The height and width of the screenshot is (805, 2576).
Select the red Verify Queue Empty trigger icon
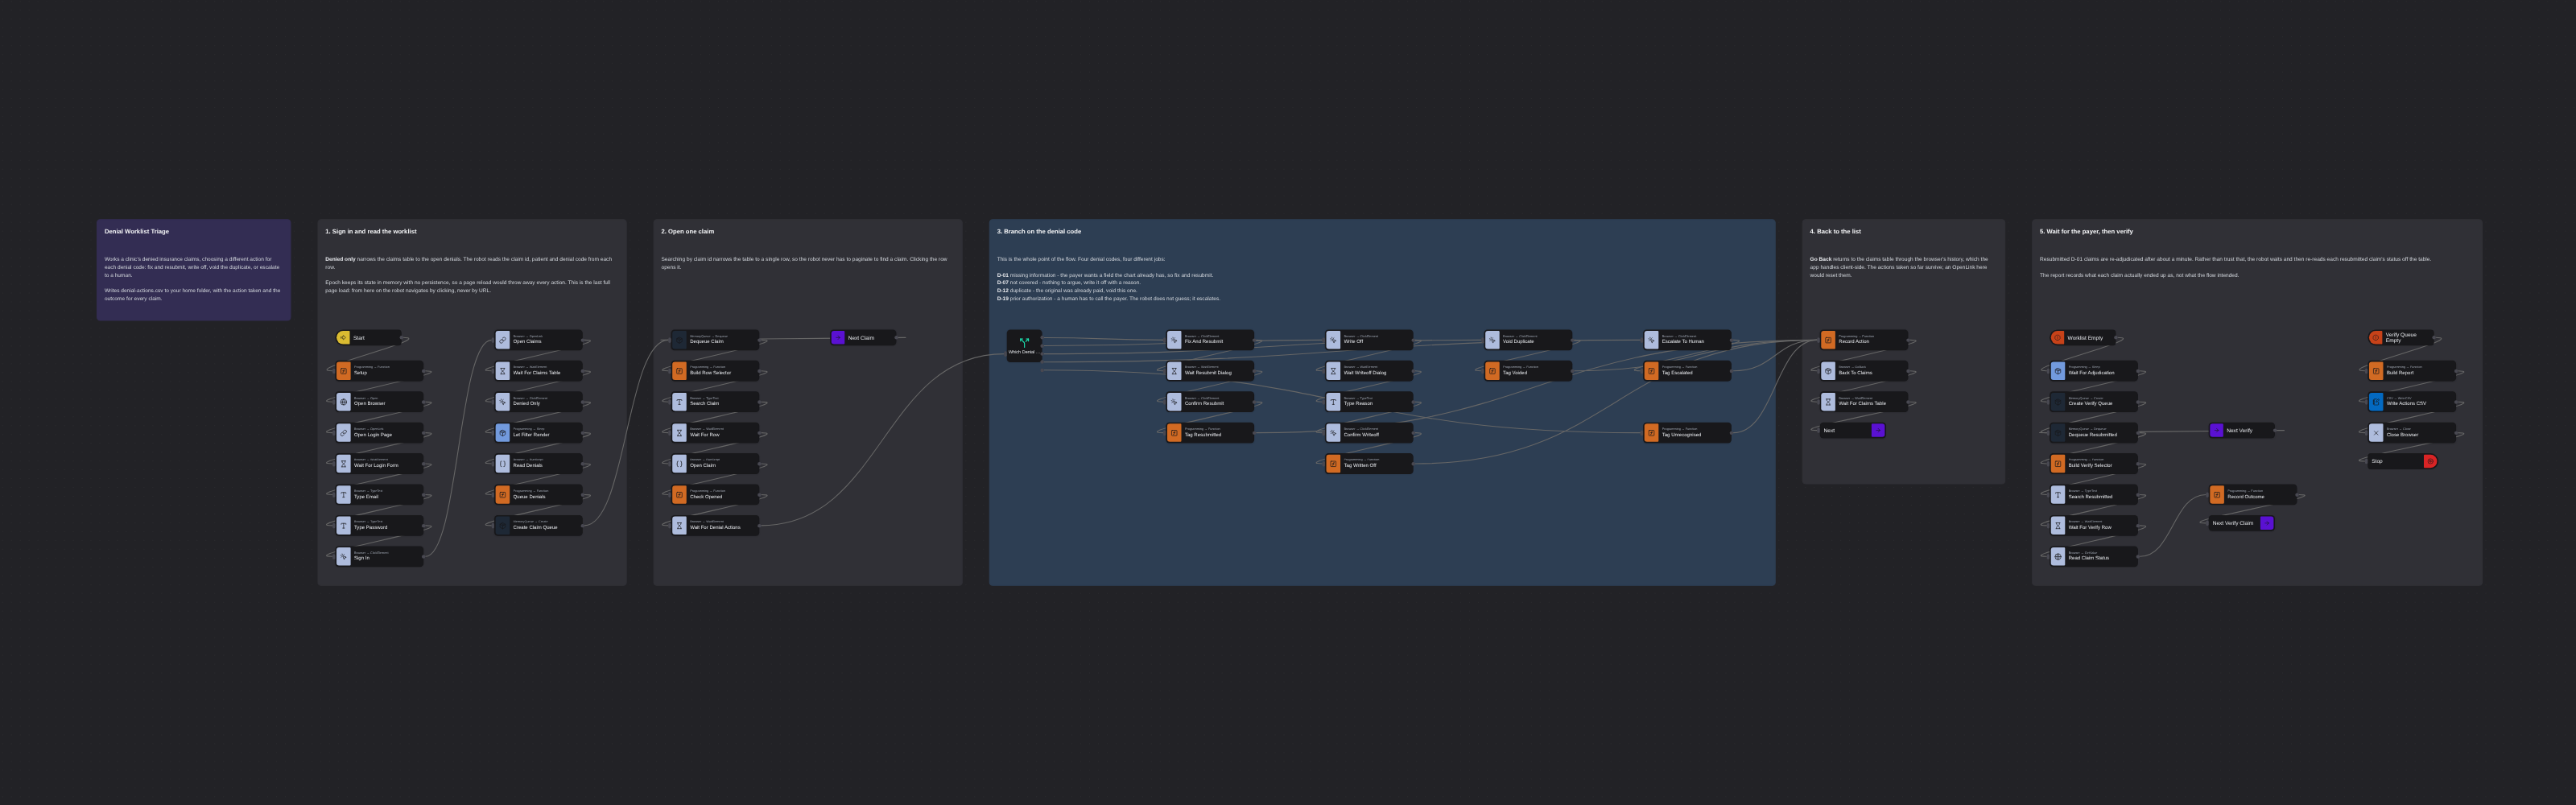coord(2376,338)
